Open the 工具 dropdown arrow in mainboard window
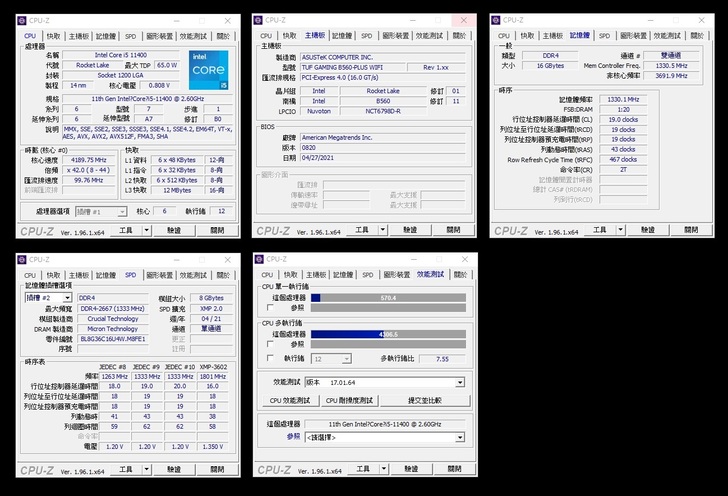This screenshot has height=496, width=728. click(383, 229)
